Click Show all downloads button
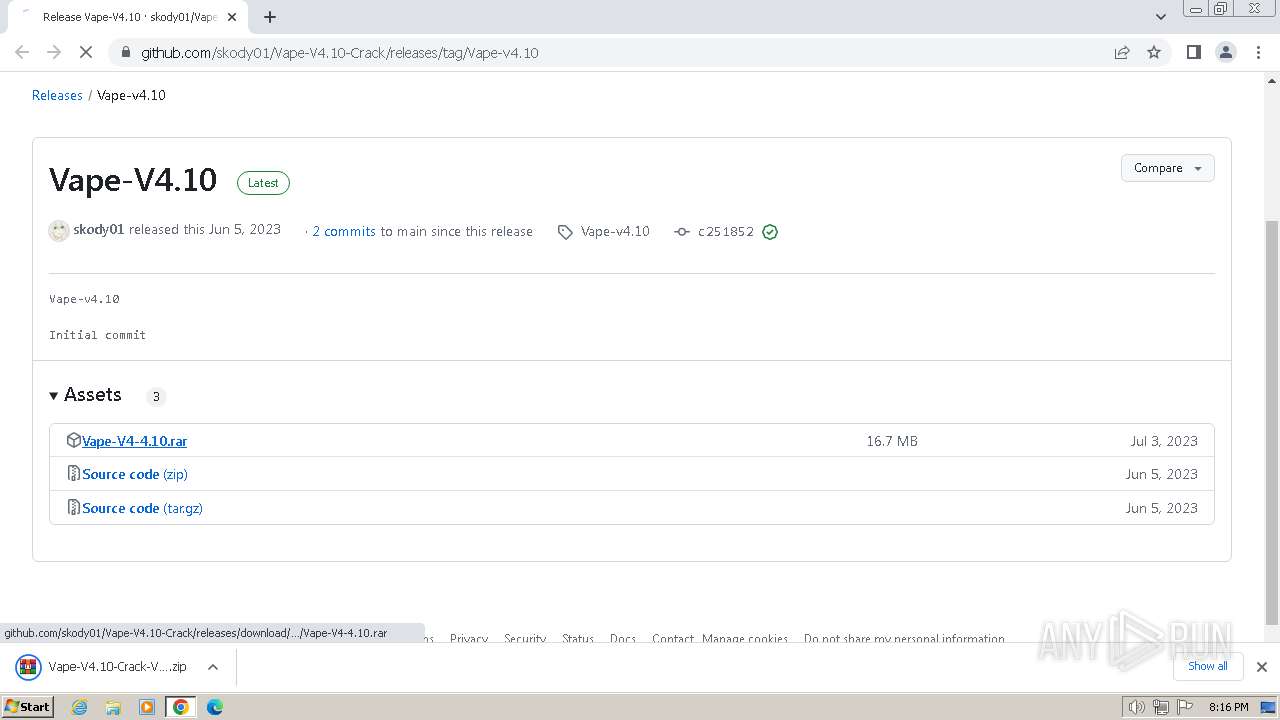Viewport: 1280px width, 720px height. 1208,666
